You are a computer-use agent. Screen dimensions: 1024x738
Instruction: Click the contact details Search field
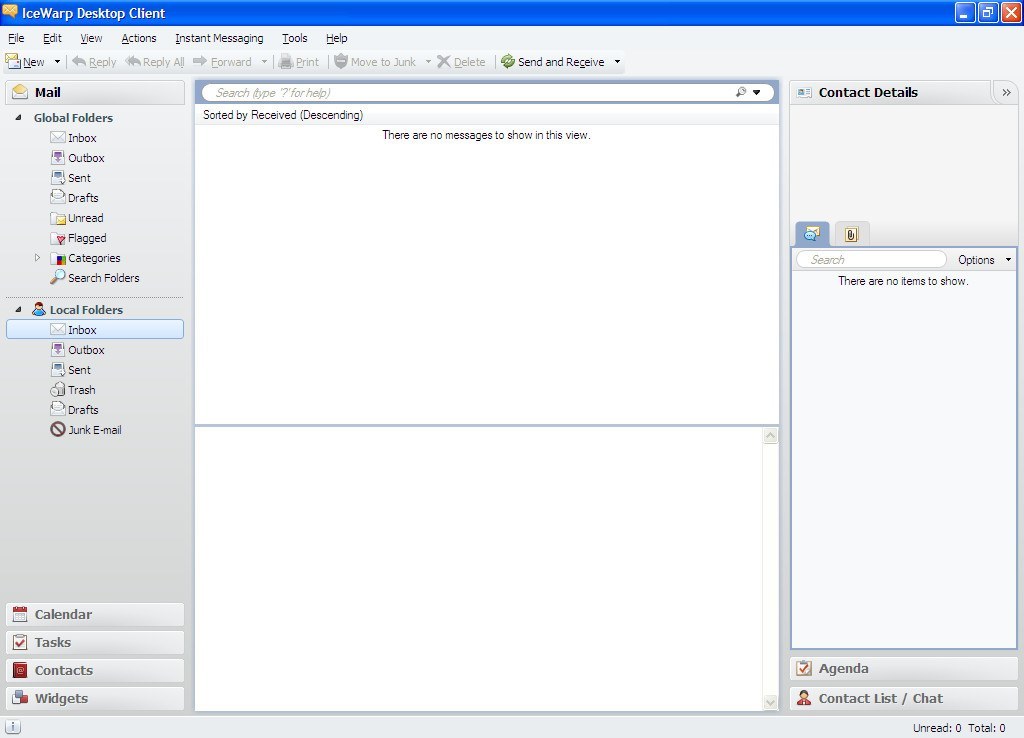871,260
